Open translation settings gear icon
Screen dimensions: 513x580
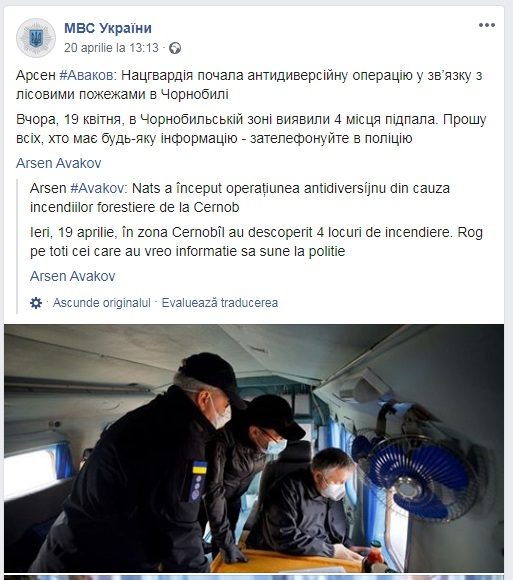pyautogui.click(x=36, y=303)
